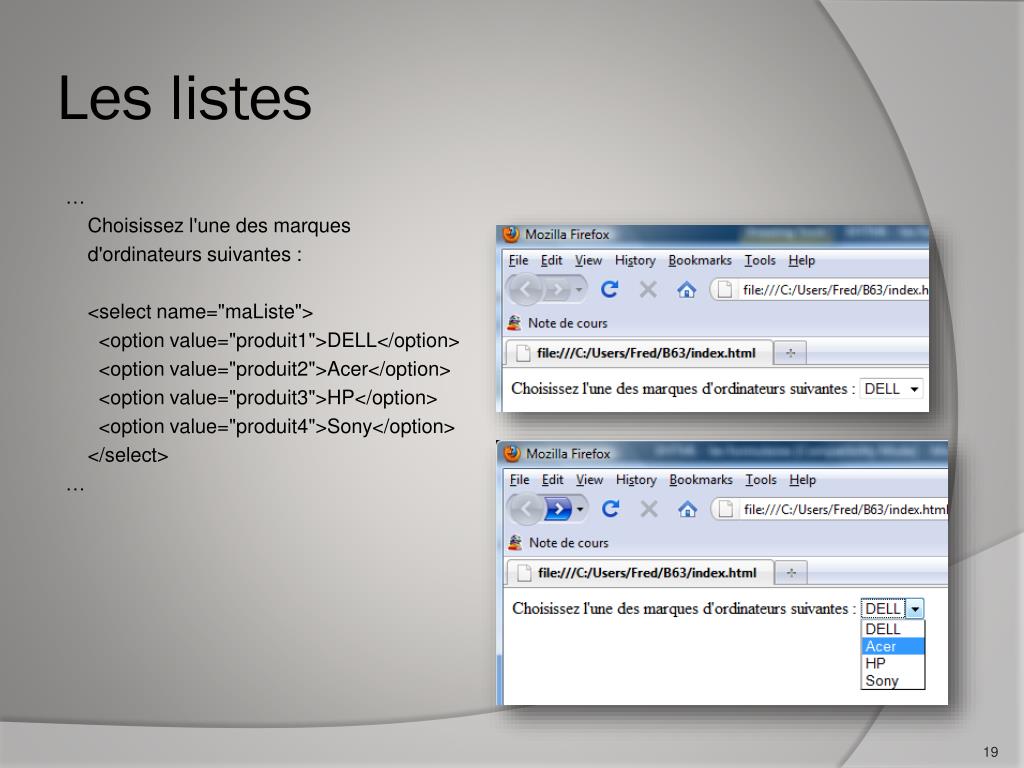1024x768 pixels.
Task: Open View menu in lower Firefox window
Action: tap(589, 479)
